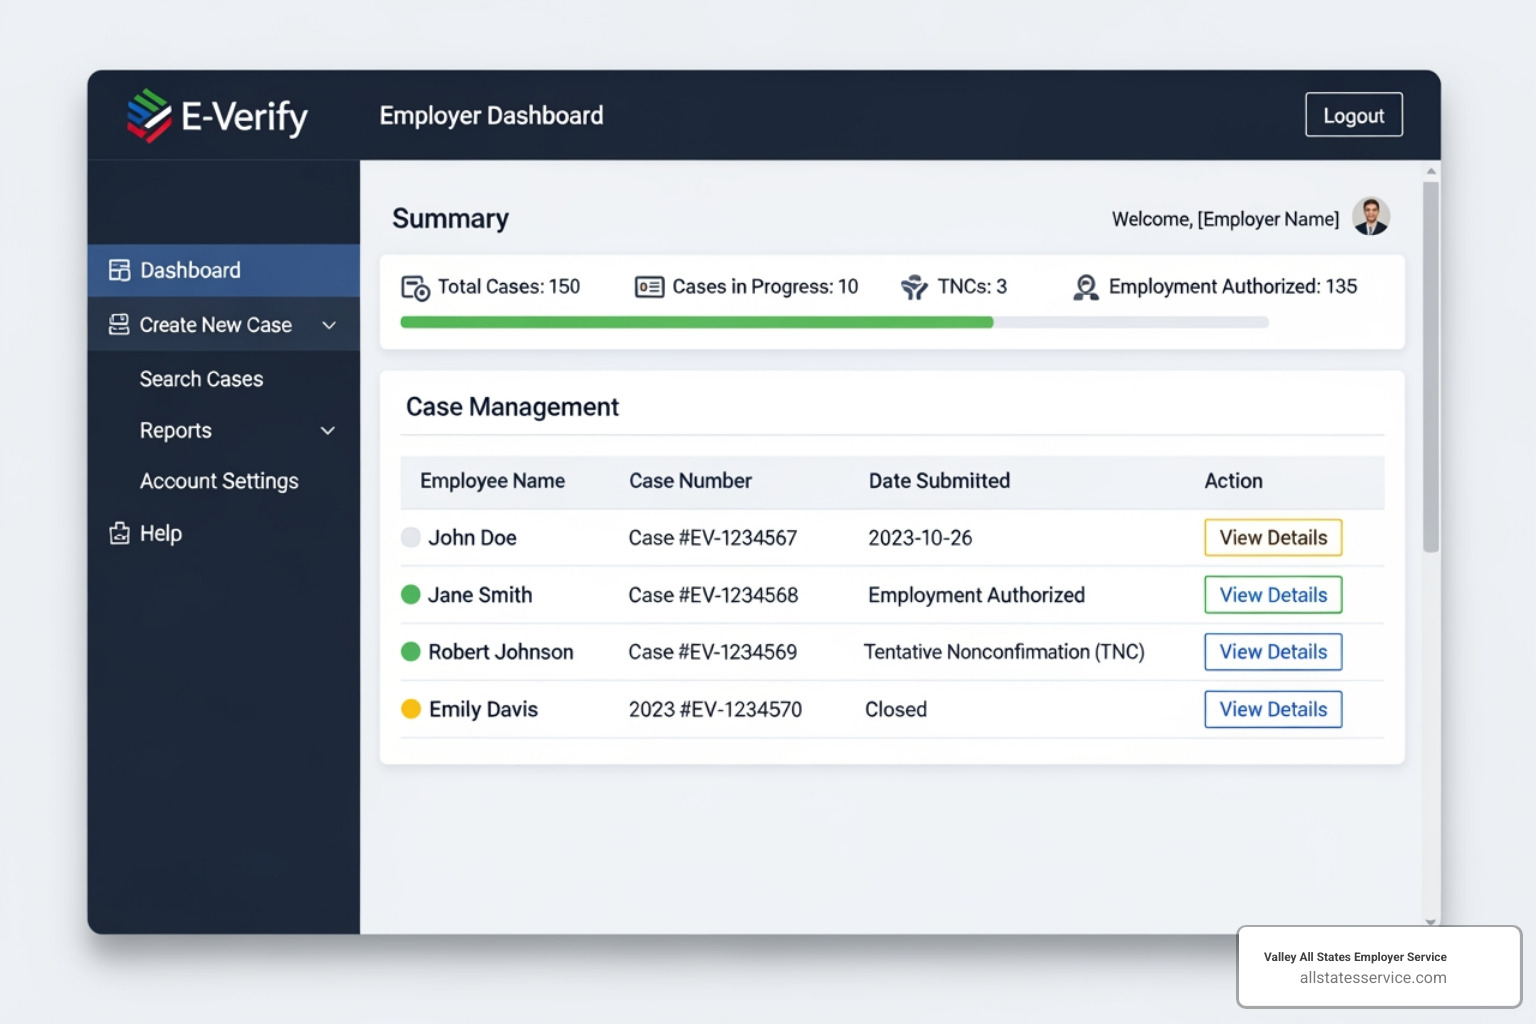This screenshot has height=1024, width=1536.
Task: View details for Robert Johnson's case
Action: coord(1273,651)
